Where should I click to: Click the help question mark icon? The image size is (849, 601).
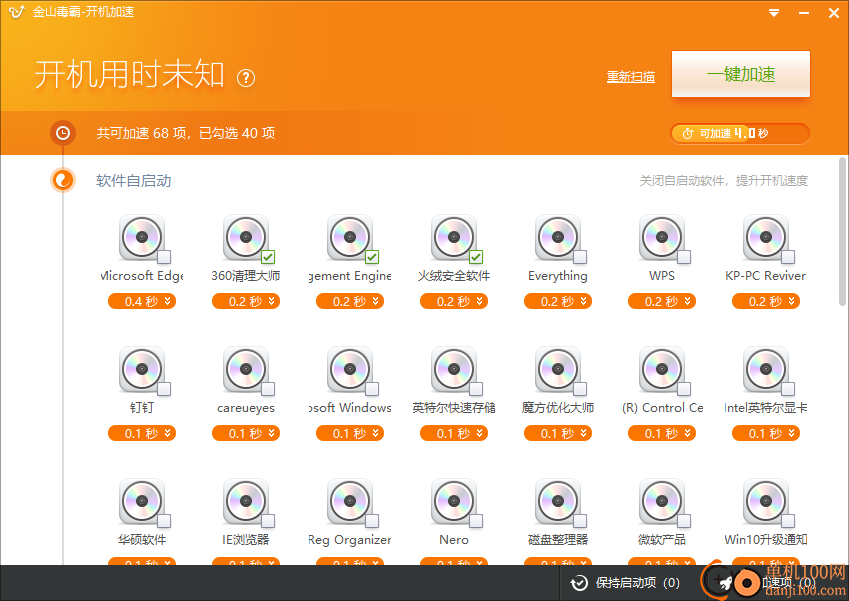[246, 79]
